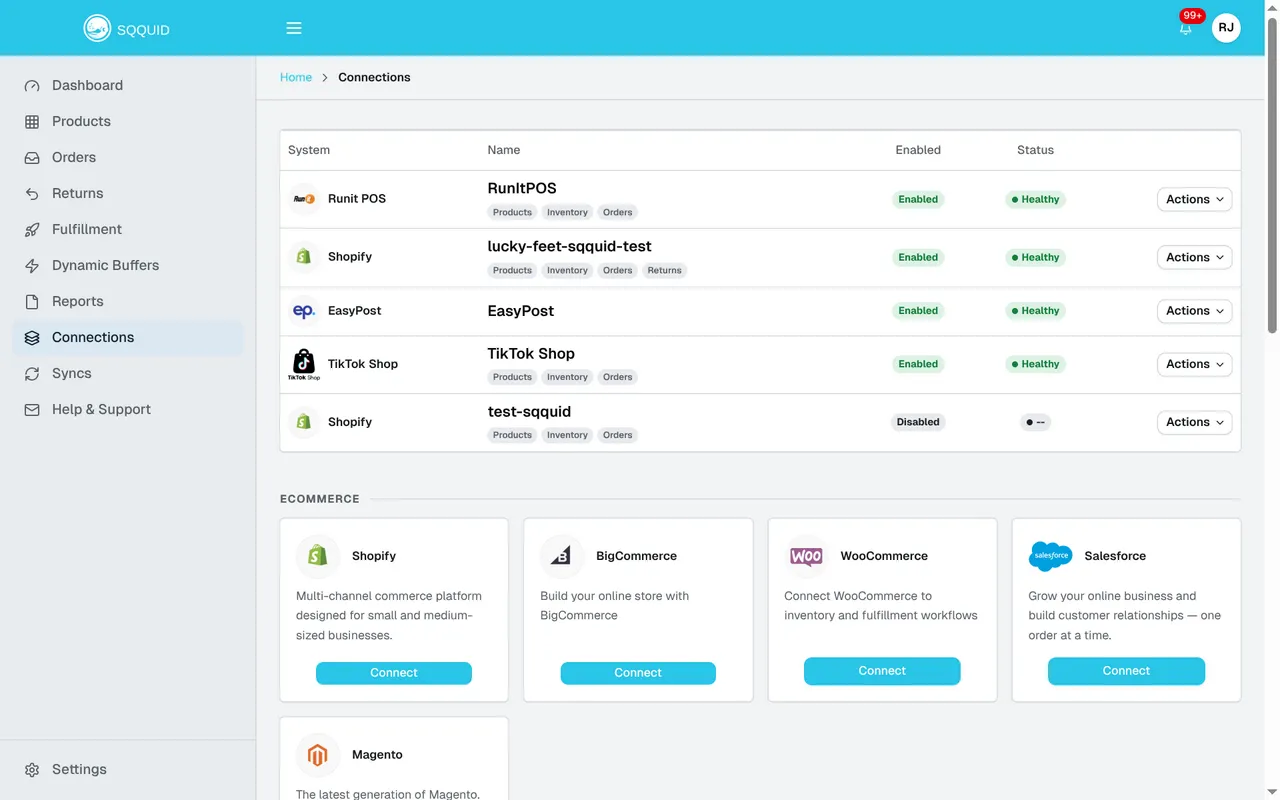Click the Enabled badge for RunItPOS
Image resolution: width=1280 pixels, height=800 pixels.
(x=918, y=199)
